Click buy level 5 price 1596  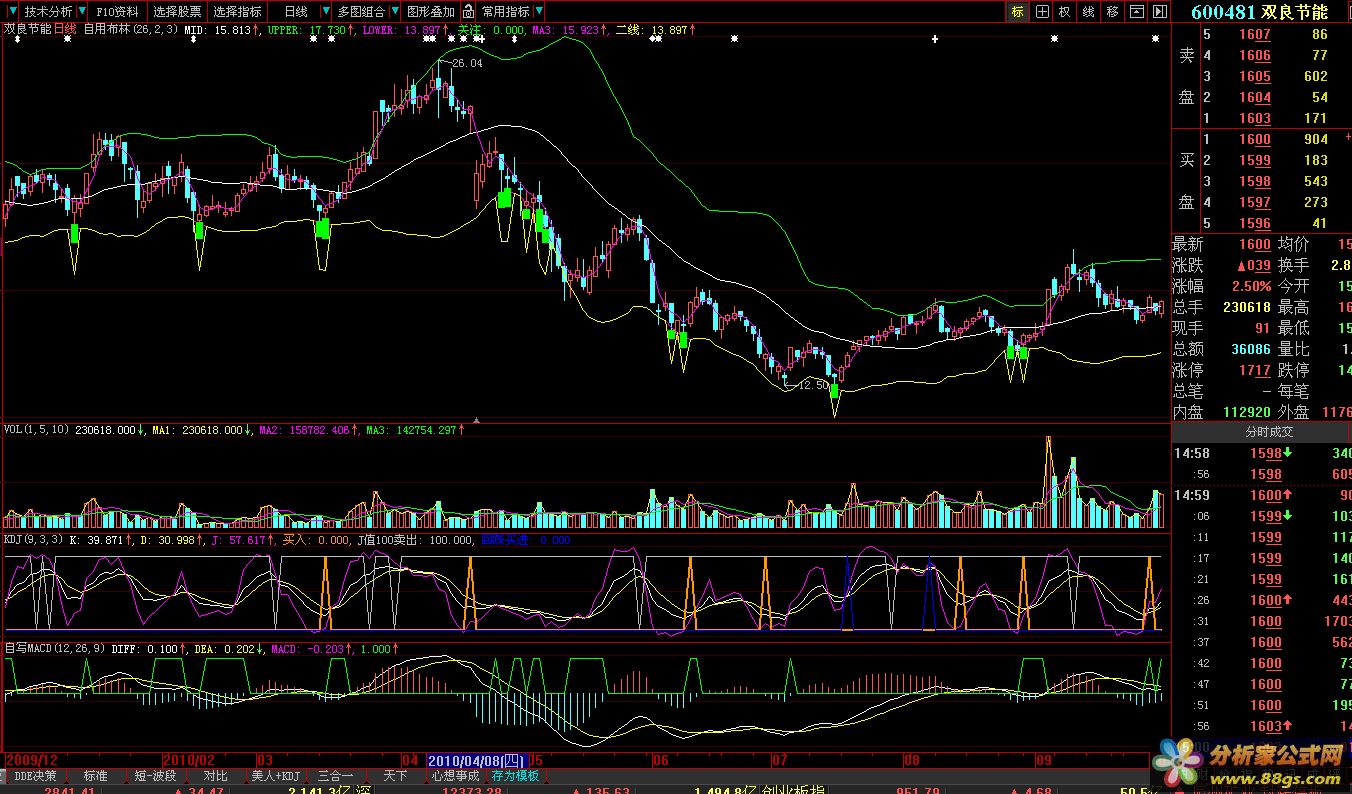pyautogui.click(x=1255, y=224)
